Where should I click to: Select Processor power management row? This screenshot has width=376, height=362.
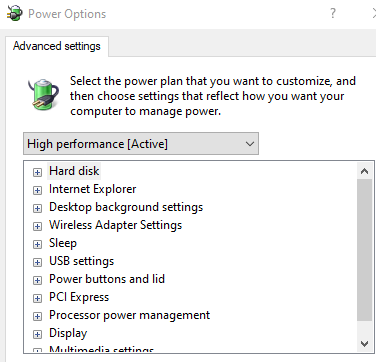(x=129, y=315)
